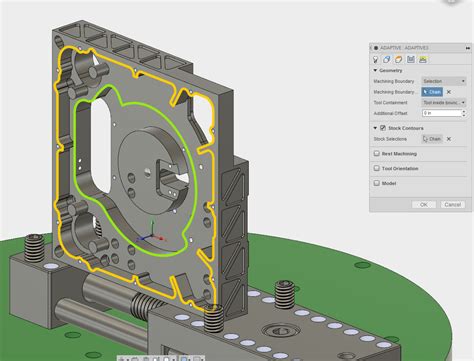
Task: Open the Tool tab icon in Adaptive dialog
Action: [376, 60]
